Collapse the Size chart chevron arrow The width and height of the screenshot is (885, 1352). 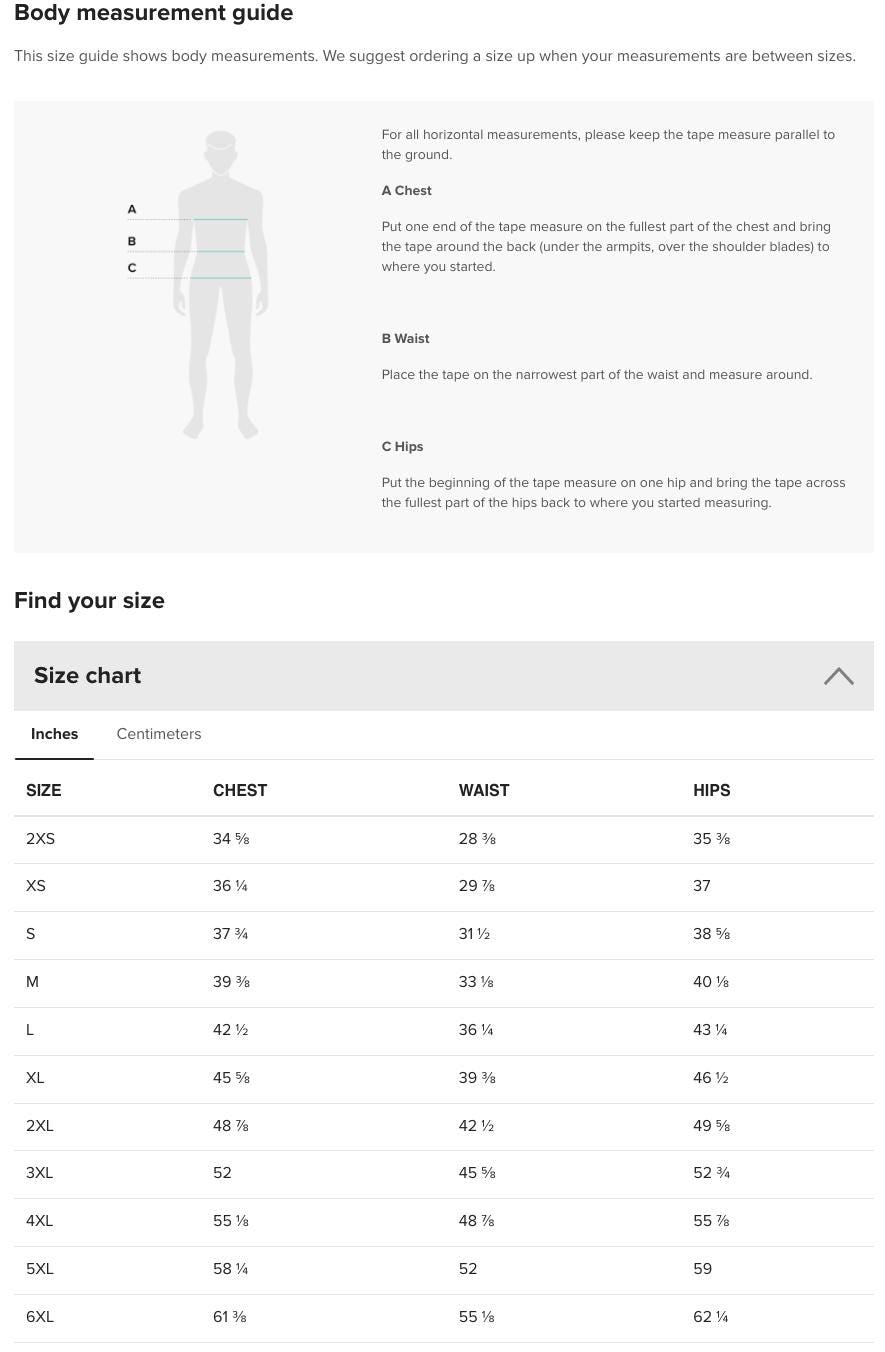838,677
